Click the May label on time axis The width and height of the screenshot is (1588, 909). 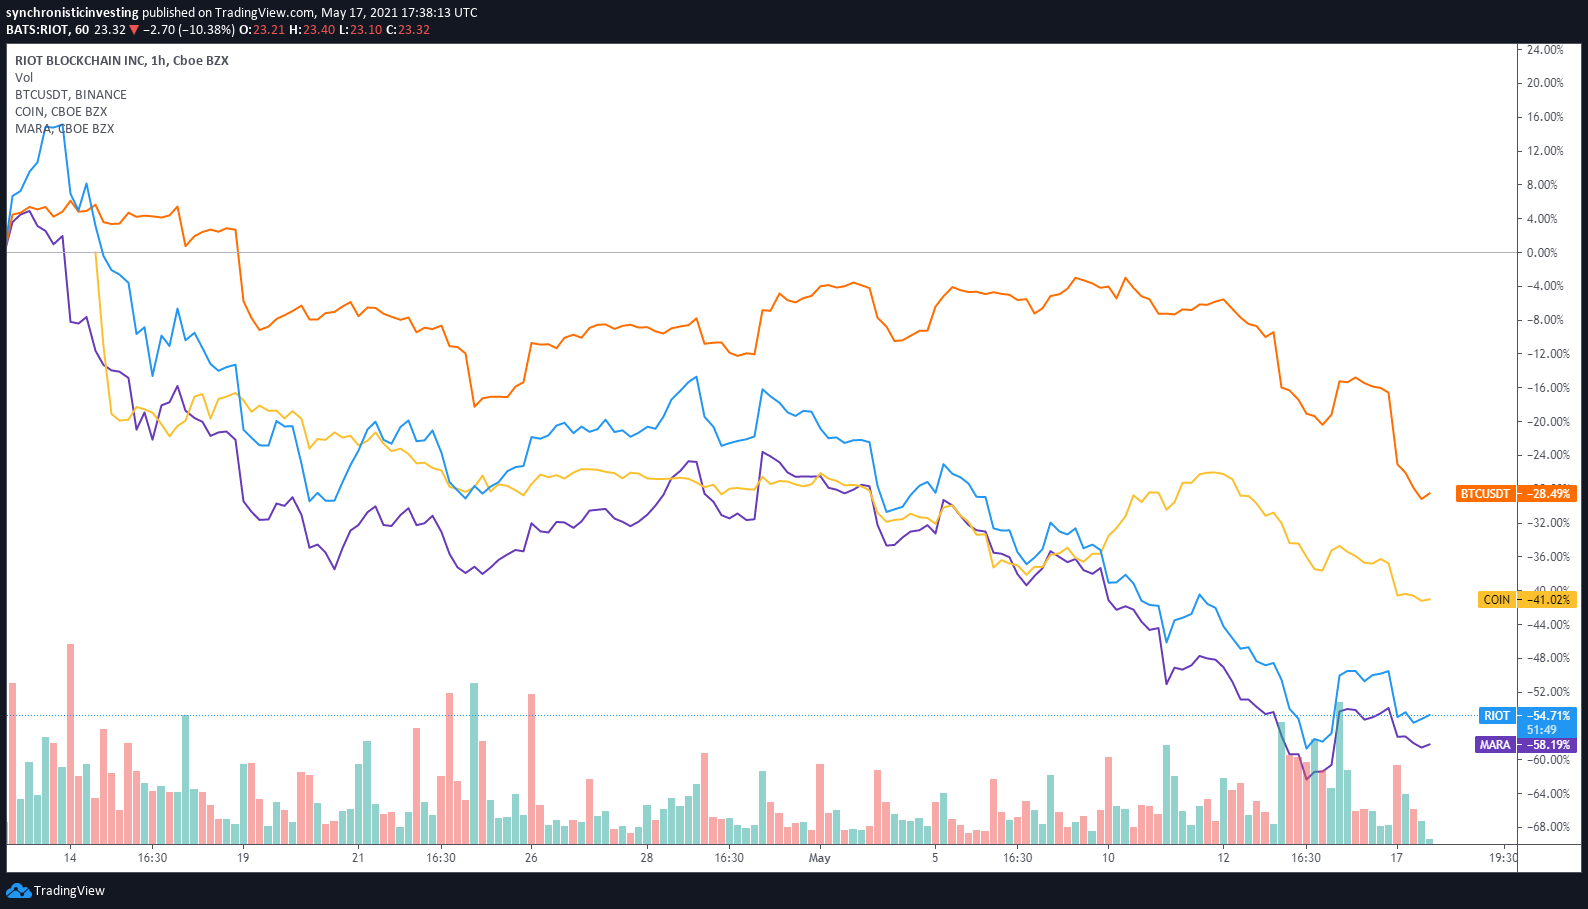[819, 858]
